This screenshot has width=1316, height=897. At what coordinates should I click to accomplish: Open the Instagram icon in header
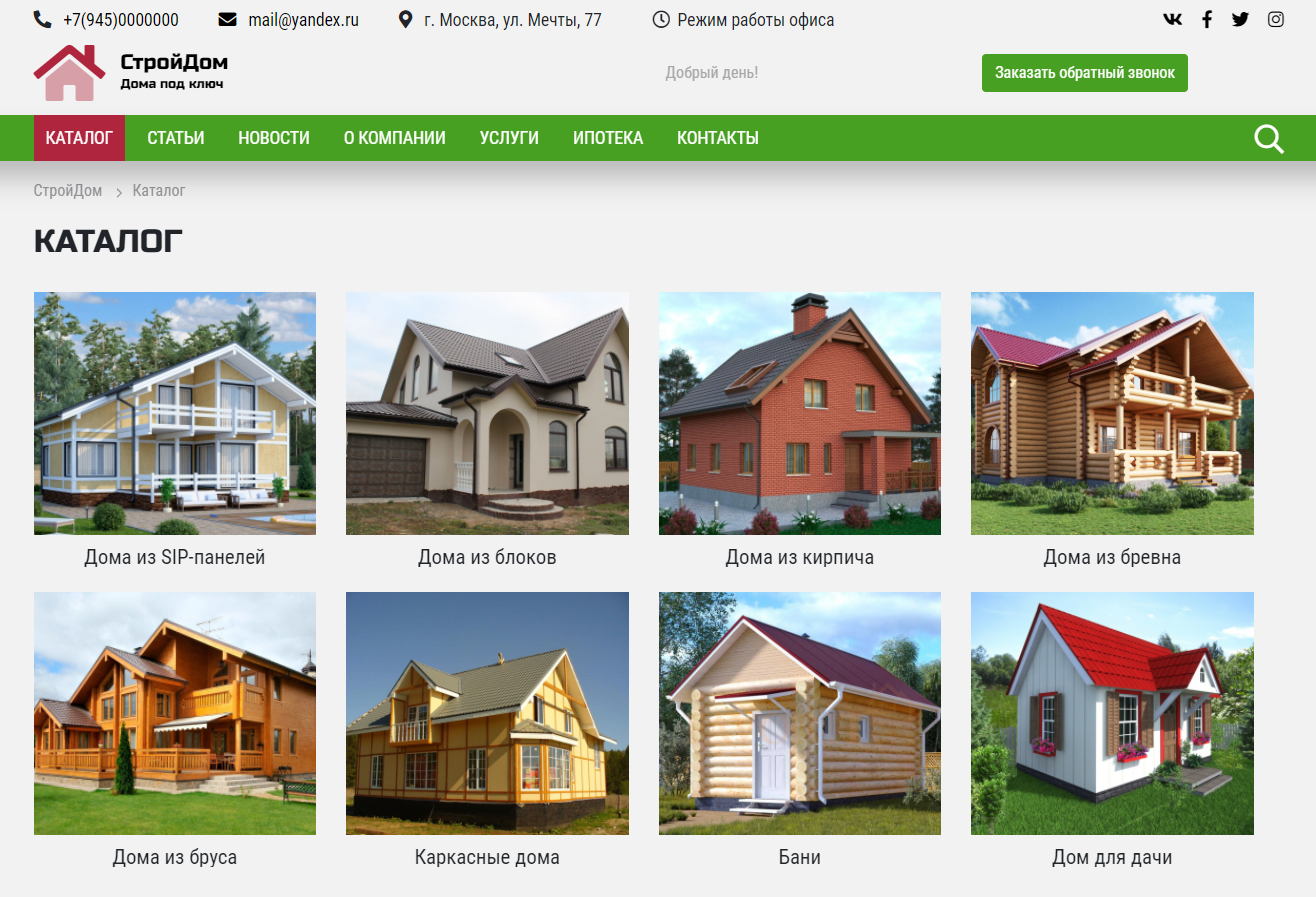pyautogui.click(x=1275, y=19)
